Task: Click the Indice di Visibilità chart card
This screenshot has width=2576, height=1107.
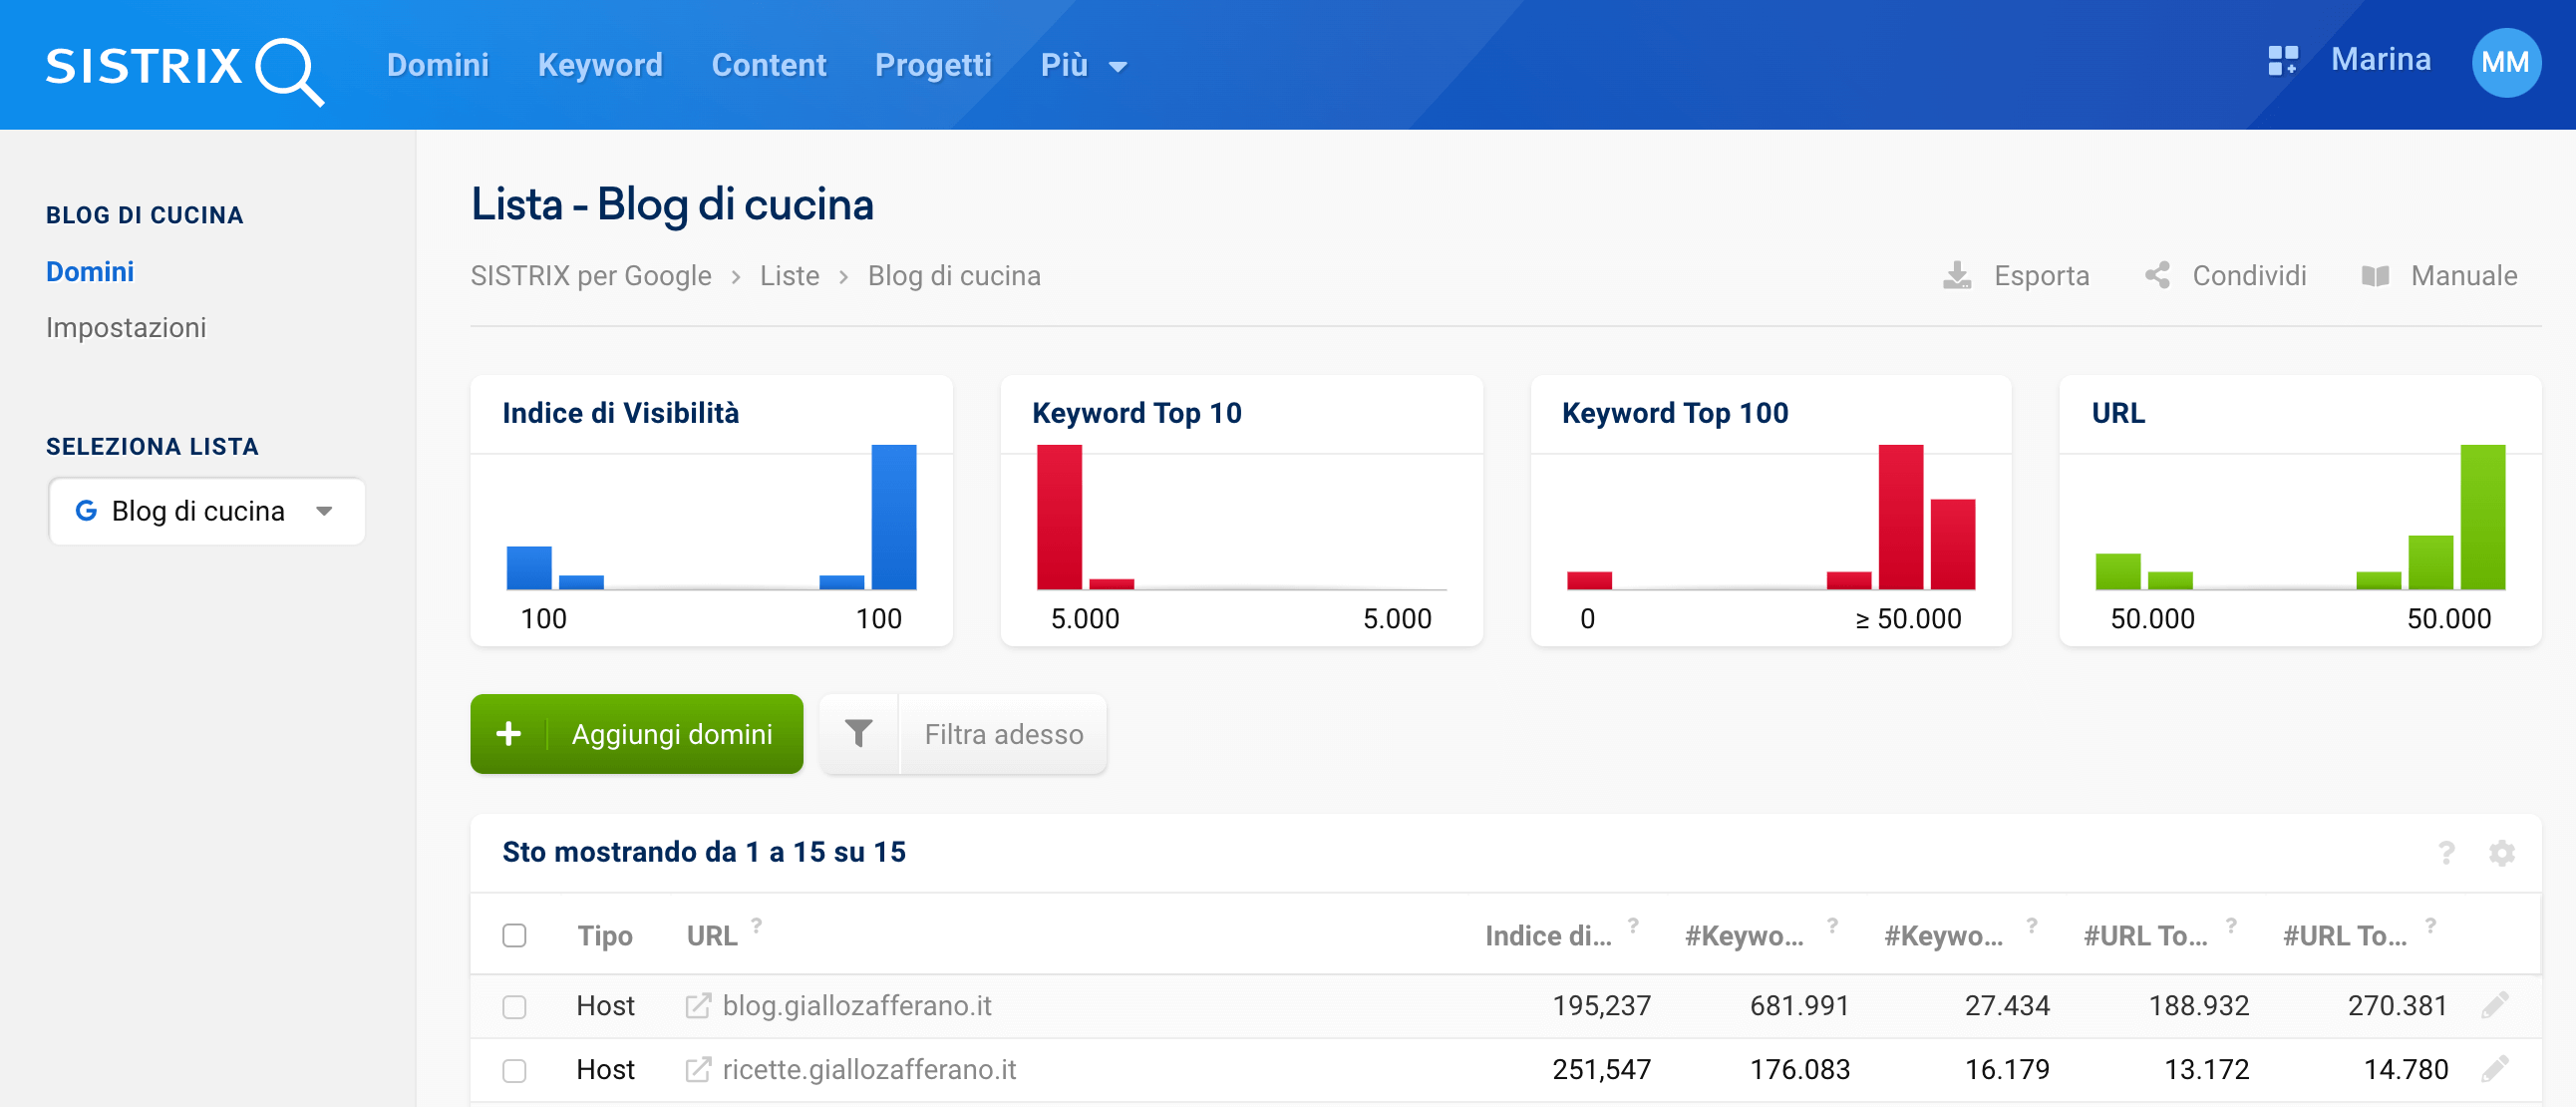Action: (711, 510)
